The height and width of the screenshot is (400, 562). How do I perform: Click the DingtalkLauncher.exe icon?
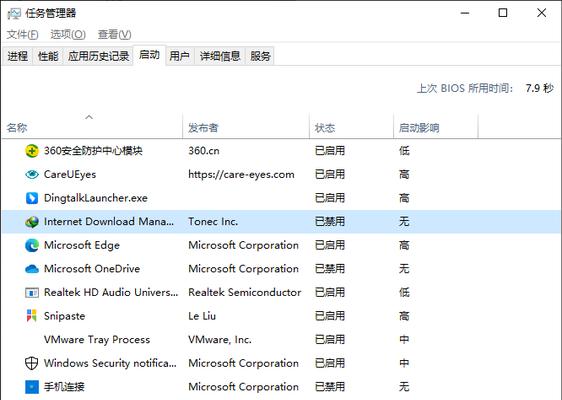(x=32, y=198)
